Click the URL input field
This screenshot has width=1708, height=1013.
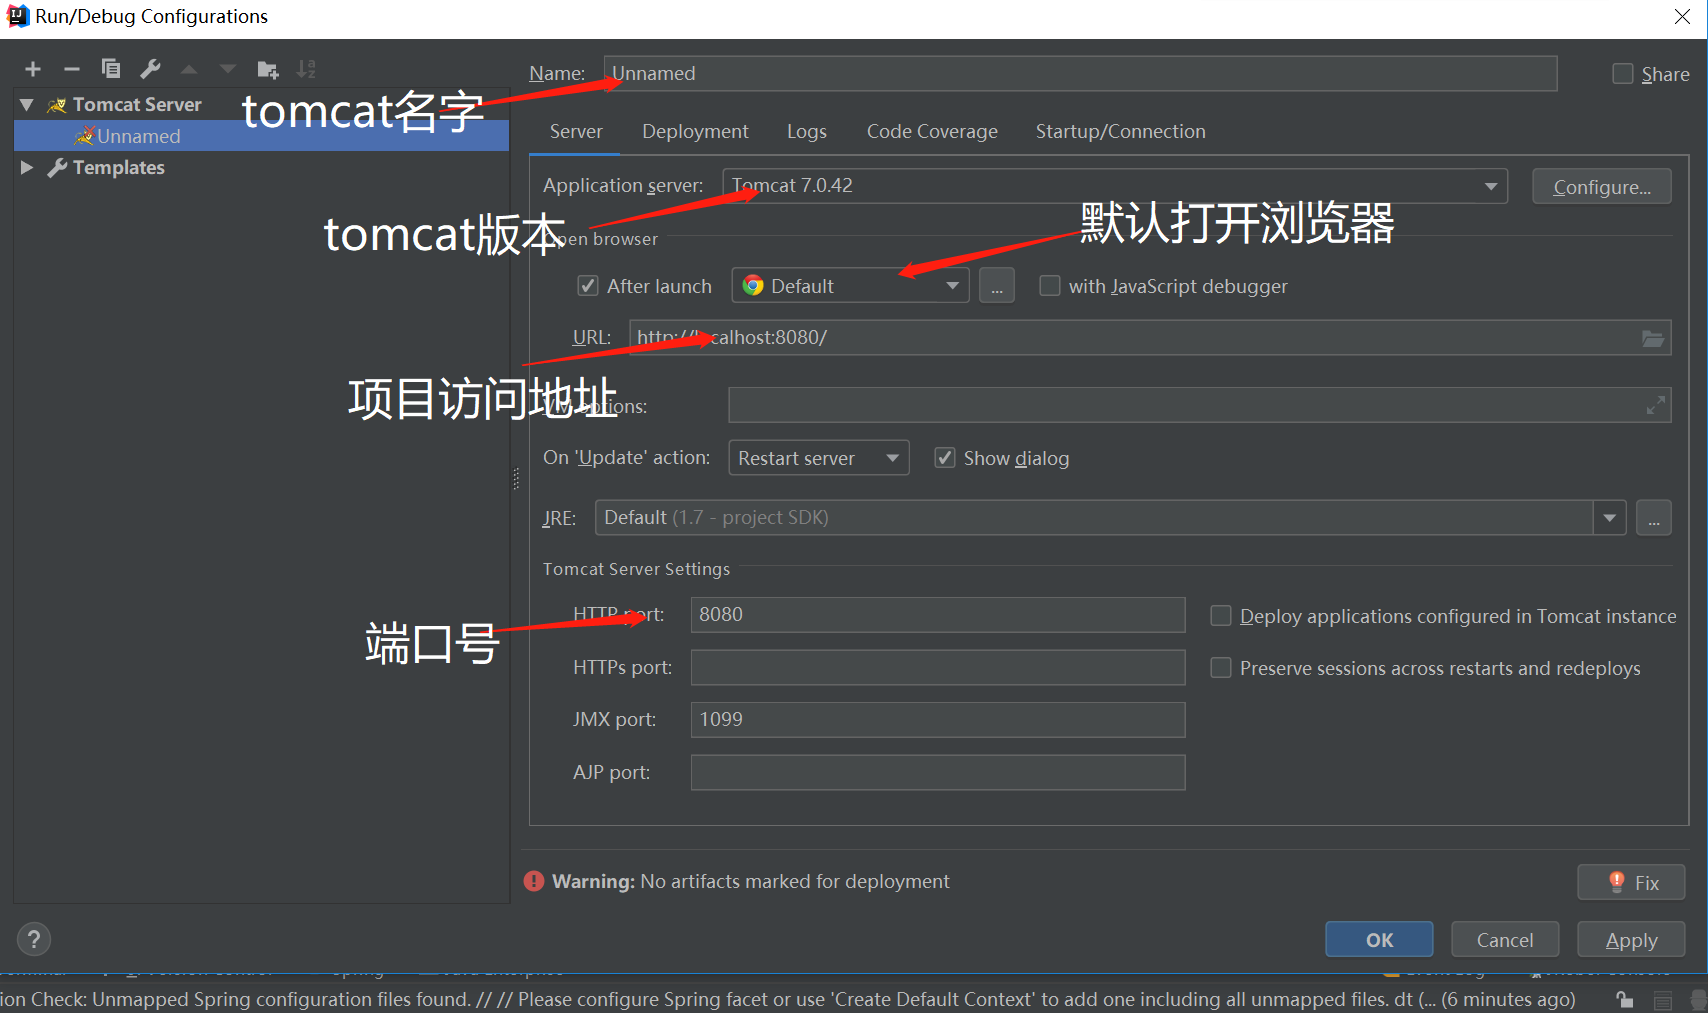1150,338
